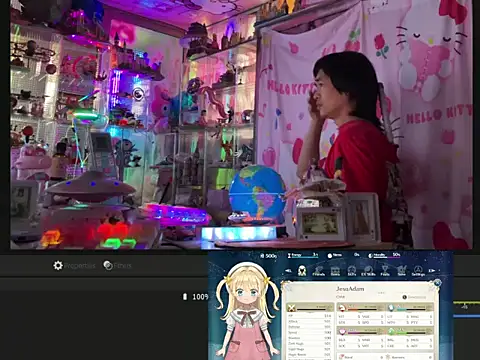
Task: Open the EX Skills tab
Action: [368, 271]
